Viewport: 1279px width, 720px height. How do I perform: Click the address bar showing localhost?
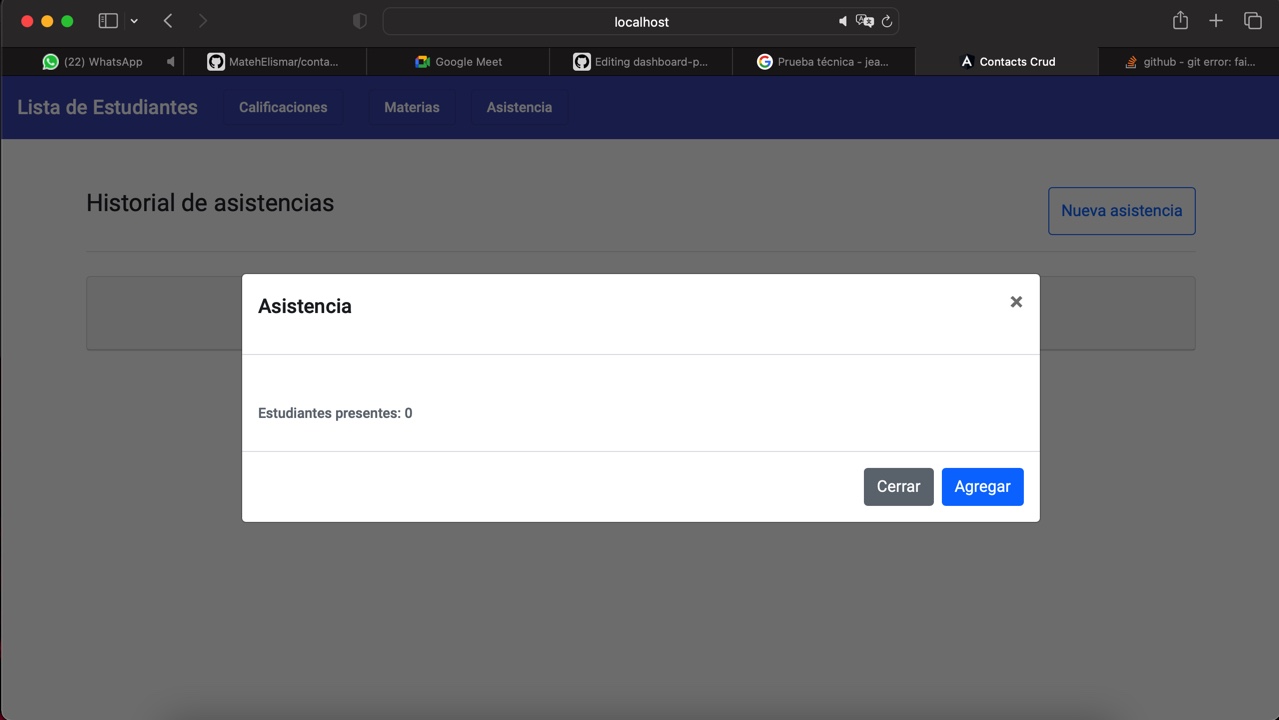[641, 21]
